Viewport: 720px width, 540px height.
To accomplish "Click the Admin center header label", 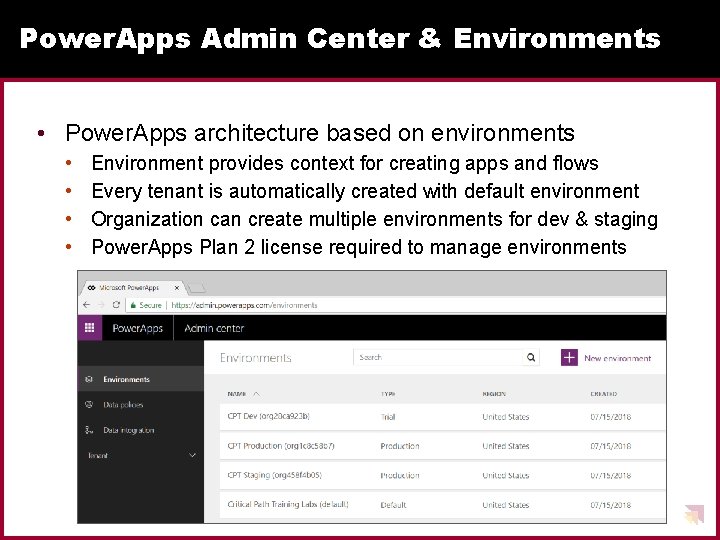I will [214, 328].
